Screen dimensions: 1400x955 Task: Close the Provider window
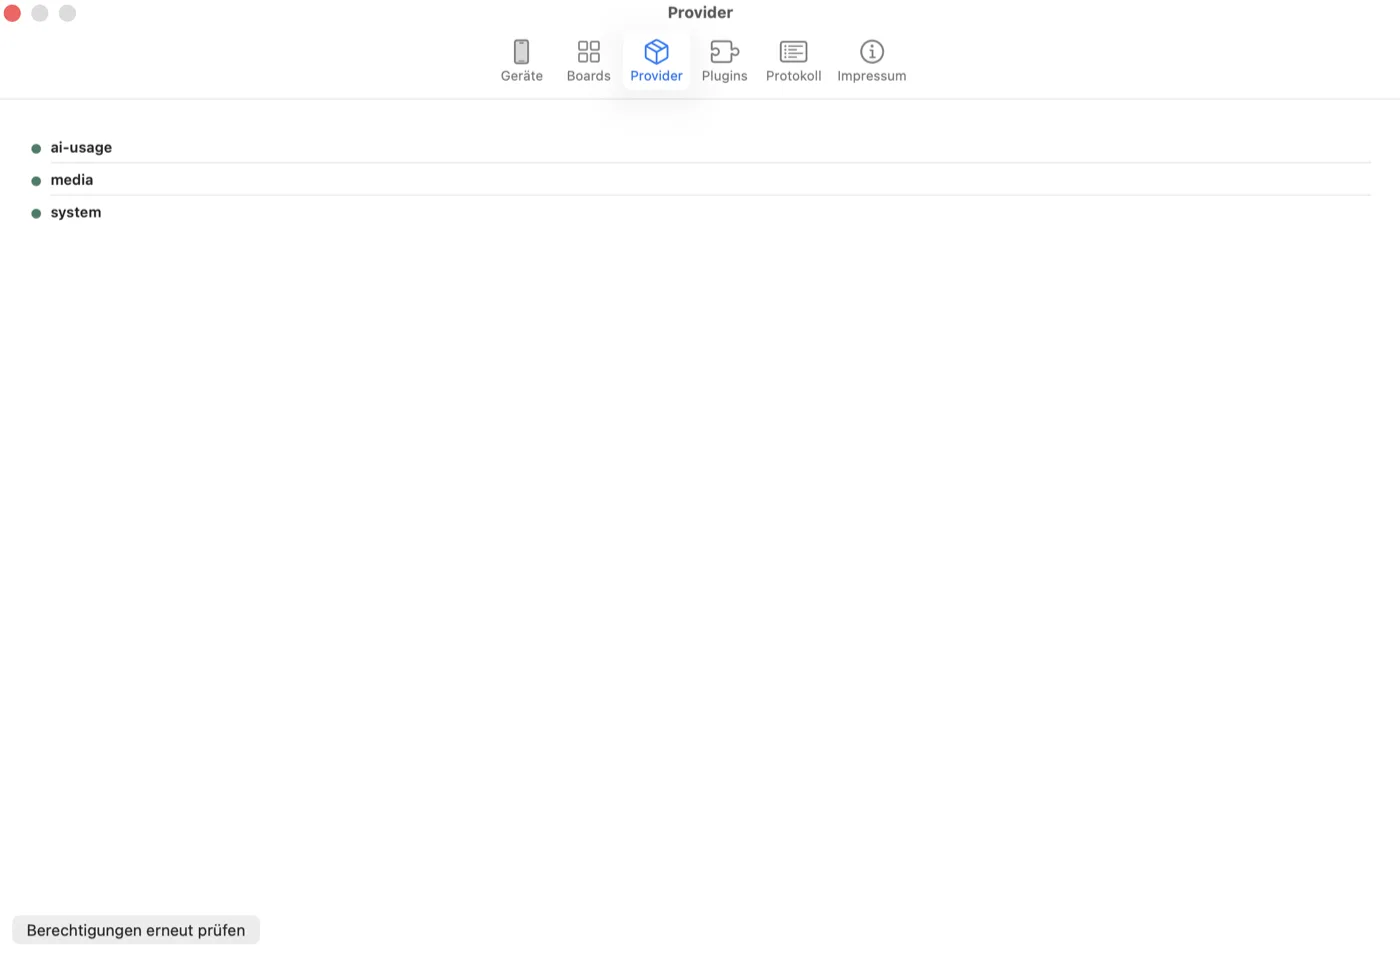12,13
